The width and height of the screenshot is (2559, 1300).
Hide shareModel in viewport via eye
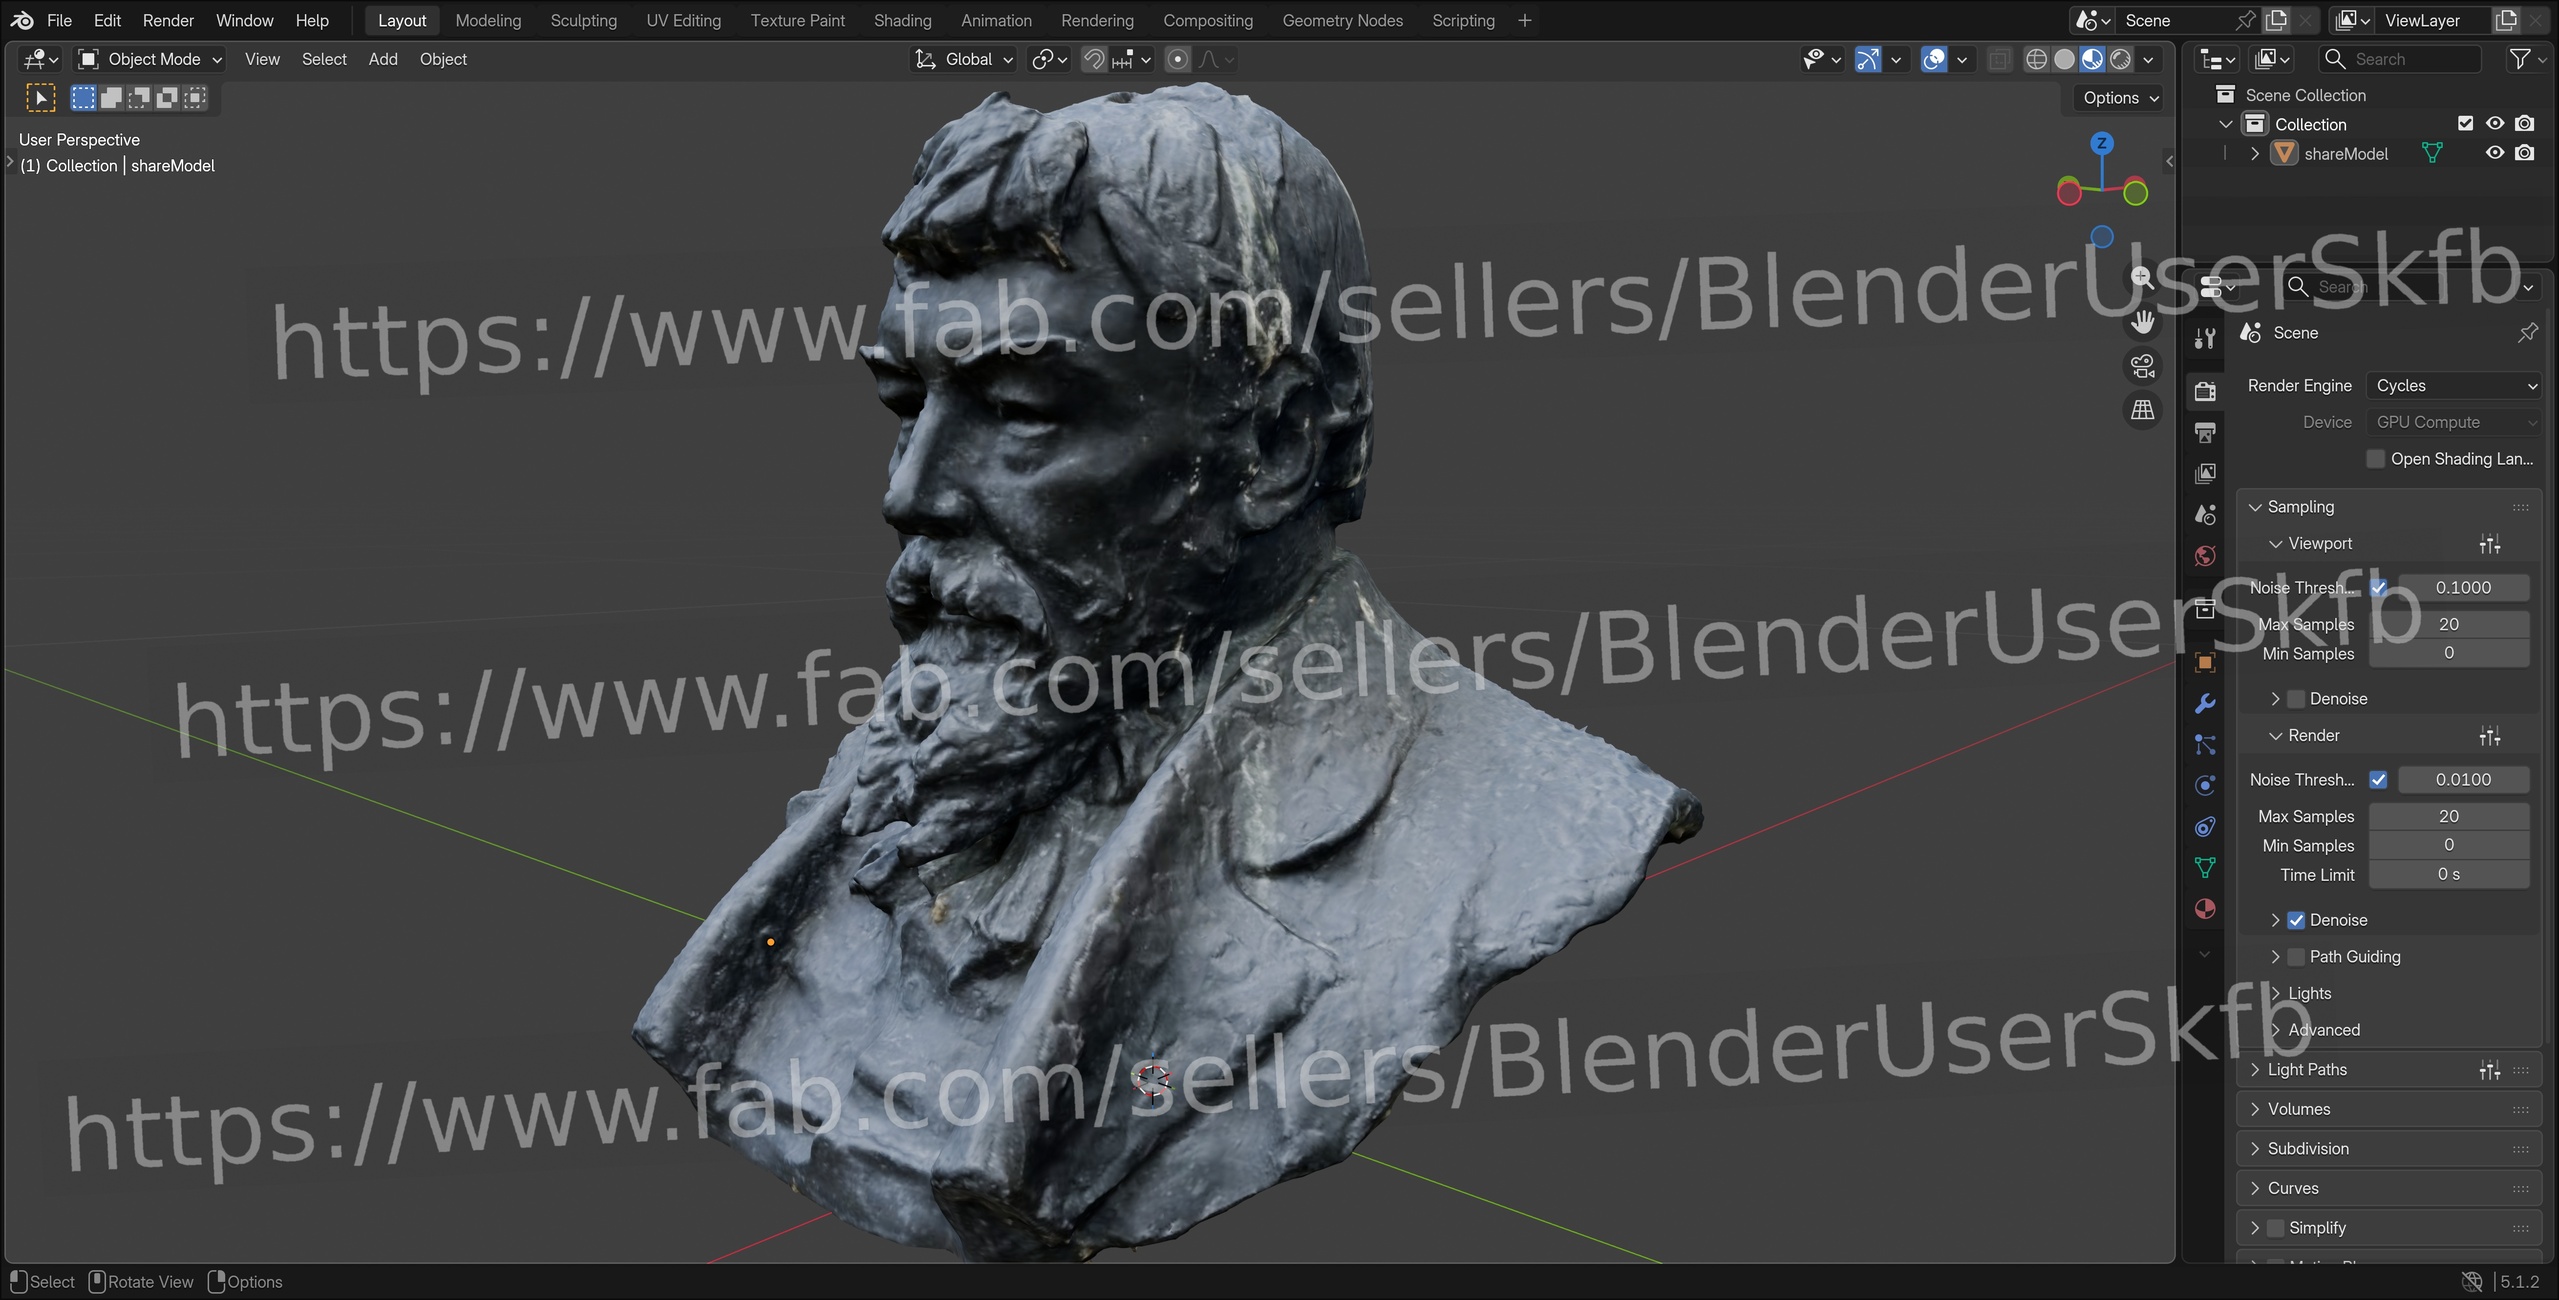(2495, 152)
